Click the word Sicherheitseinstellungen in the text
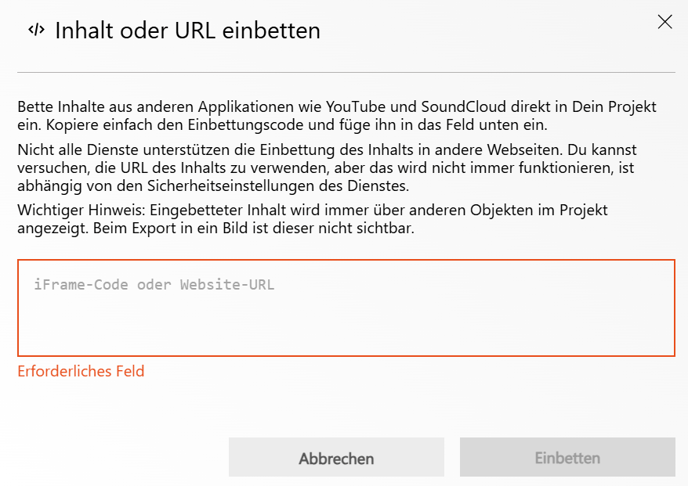 pos(231,186)
